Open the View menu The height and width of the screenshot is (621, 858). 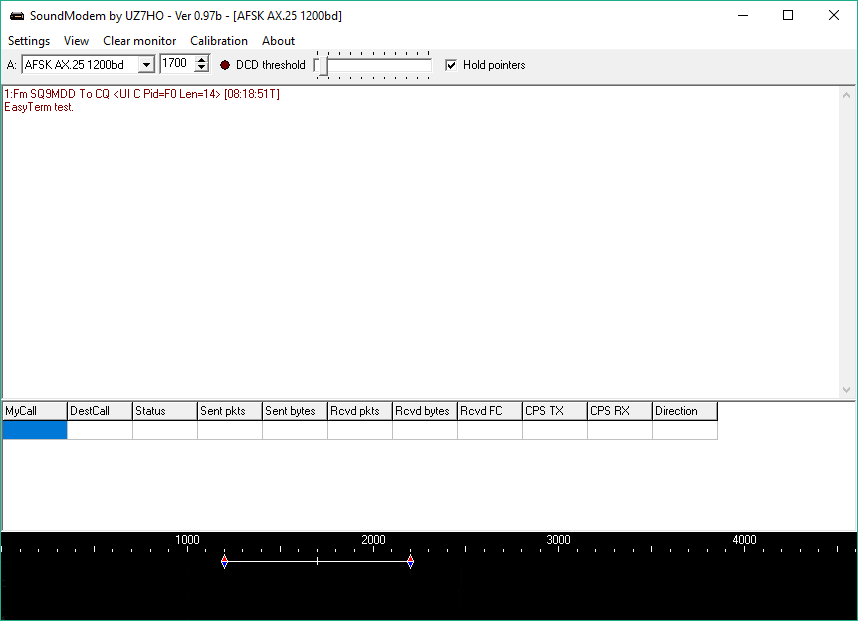(76, 41)
